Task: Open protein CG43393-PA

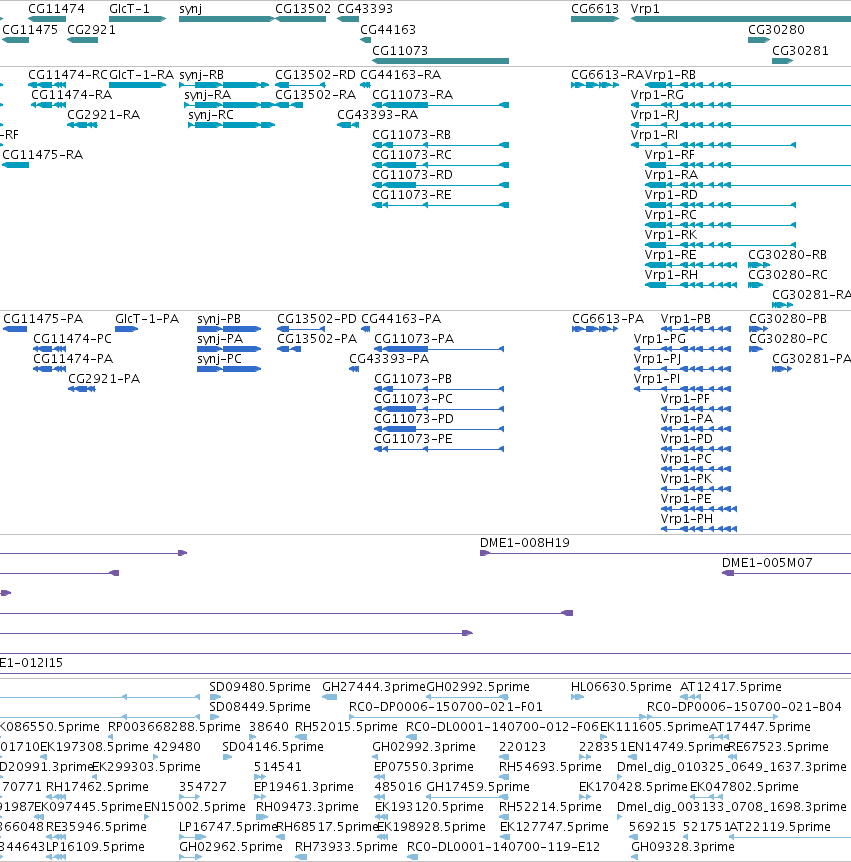Action: [389, 359]
